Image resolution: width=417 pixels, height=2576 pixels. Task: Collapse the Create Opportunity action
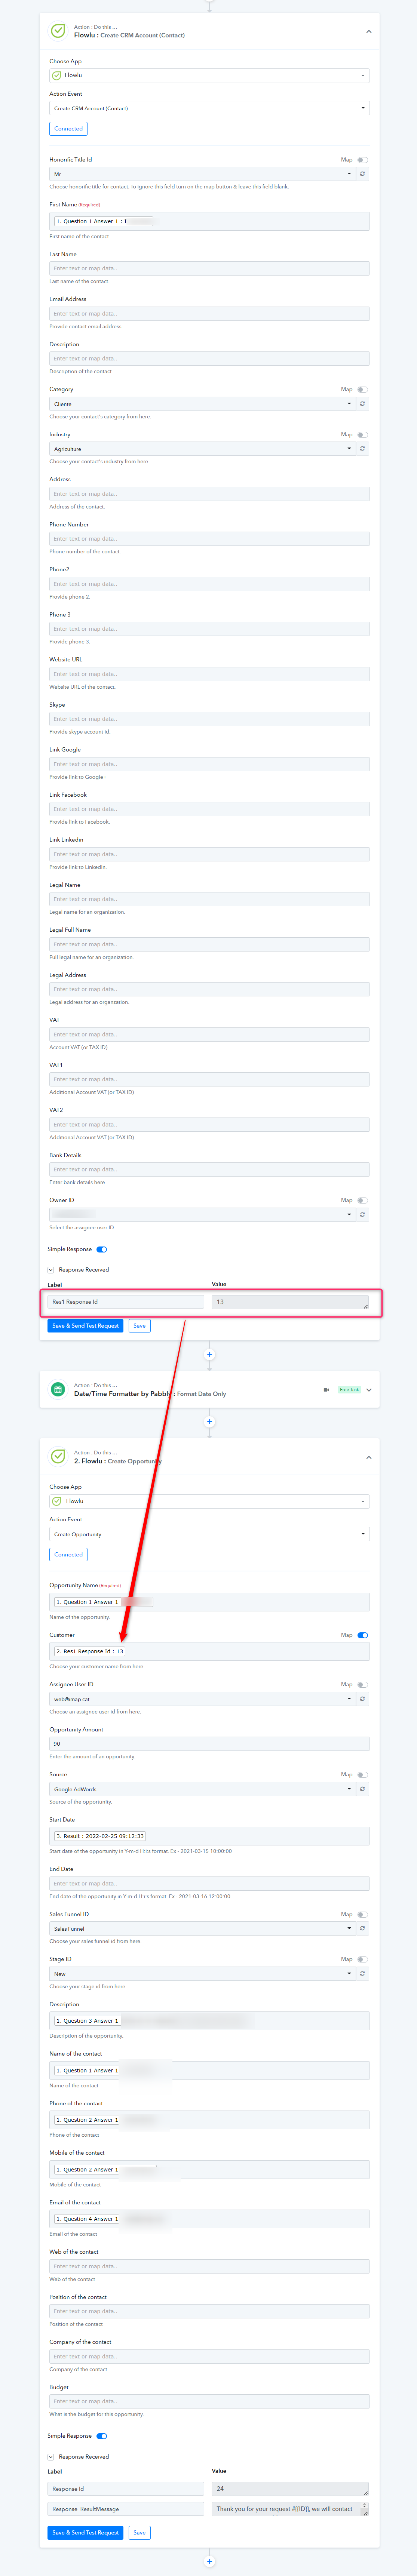[x=369, y=1457]
